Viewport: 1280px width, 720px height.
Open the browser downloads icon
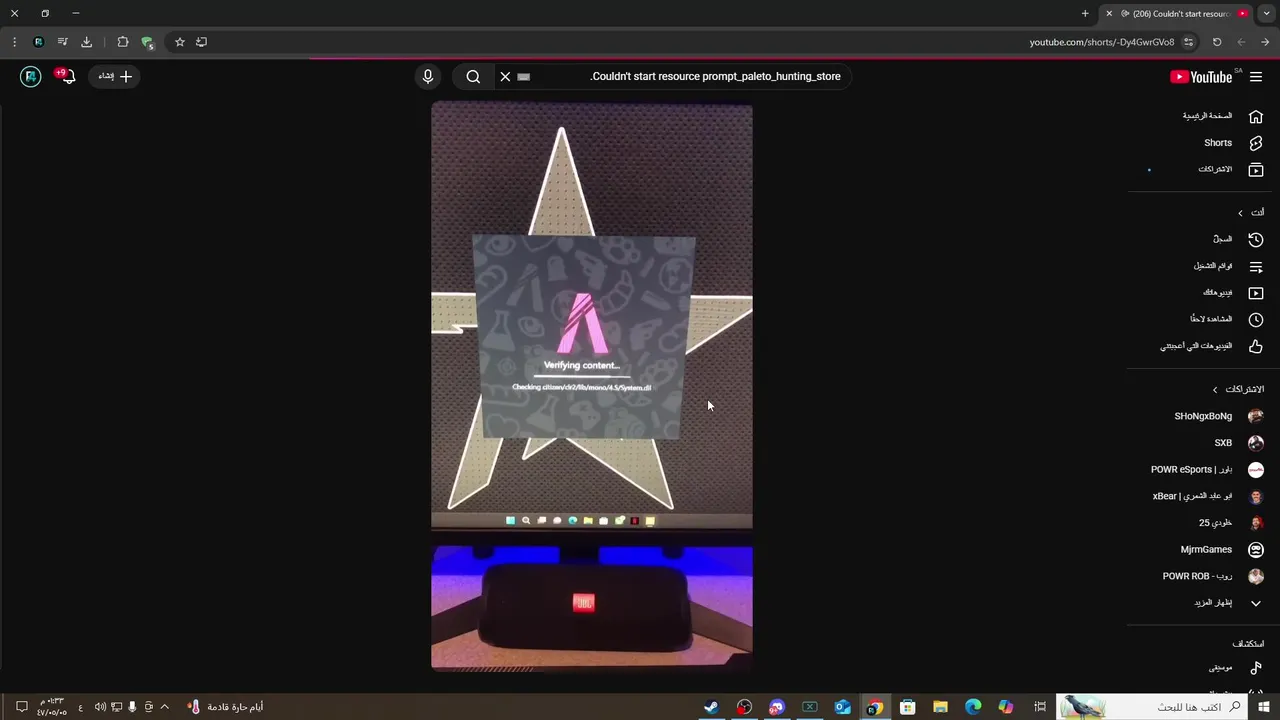(86, 42)
